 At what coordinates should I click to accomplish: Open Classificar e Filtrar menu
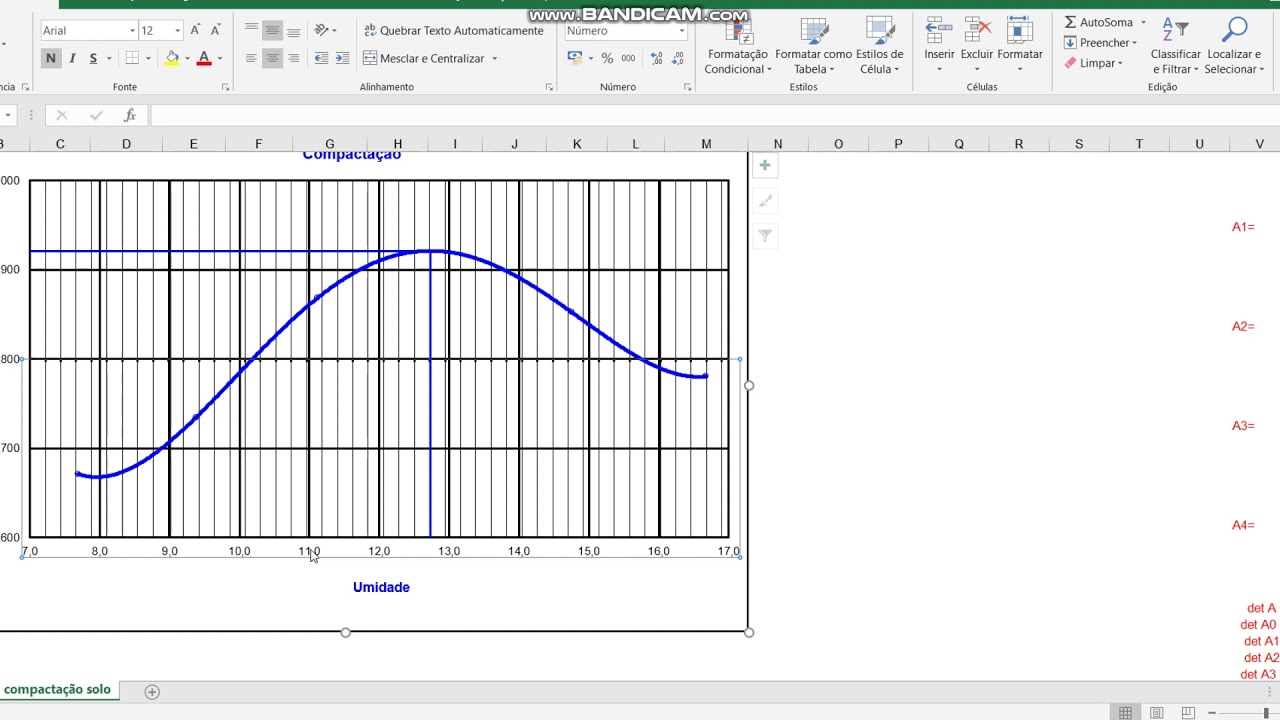(x=1176, y=47)
